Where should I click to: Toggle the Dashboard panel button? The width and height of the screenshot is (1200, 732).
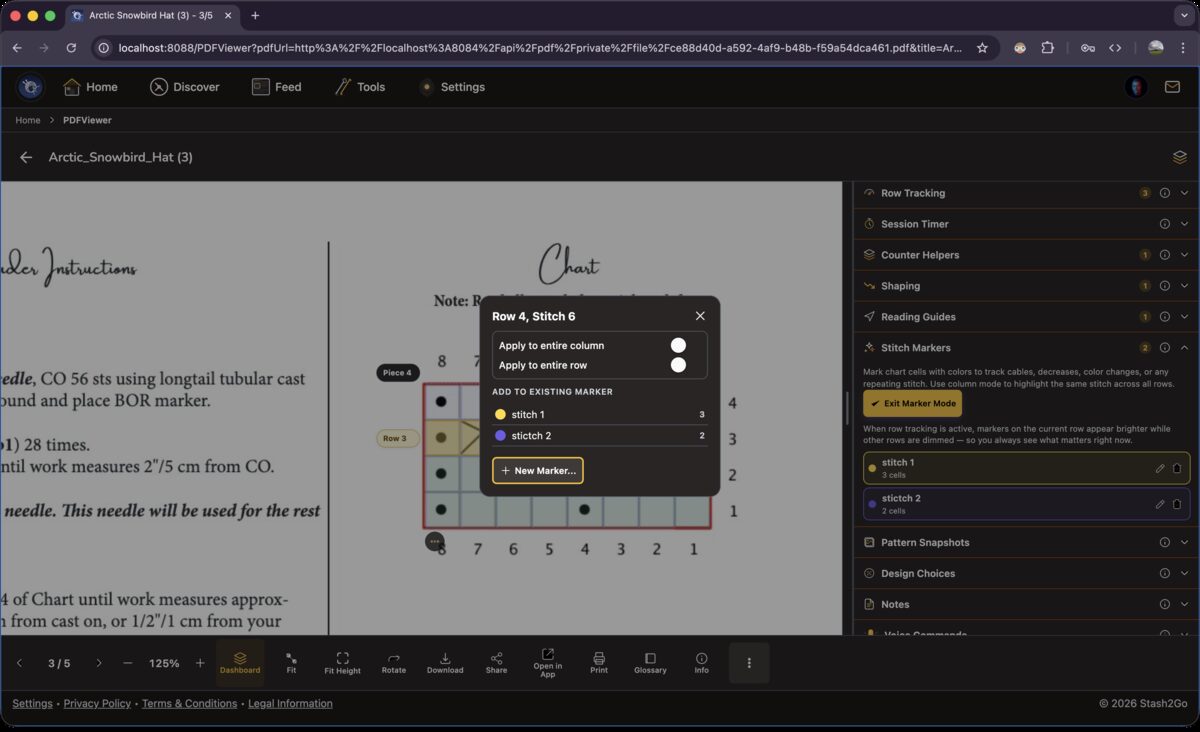tap(240, 662)
